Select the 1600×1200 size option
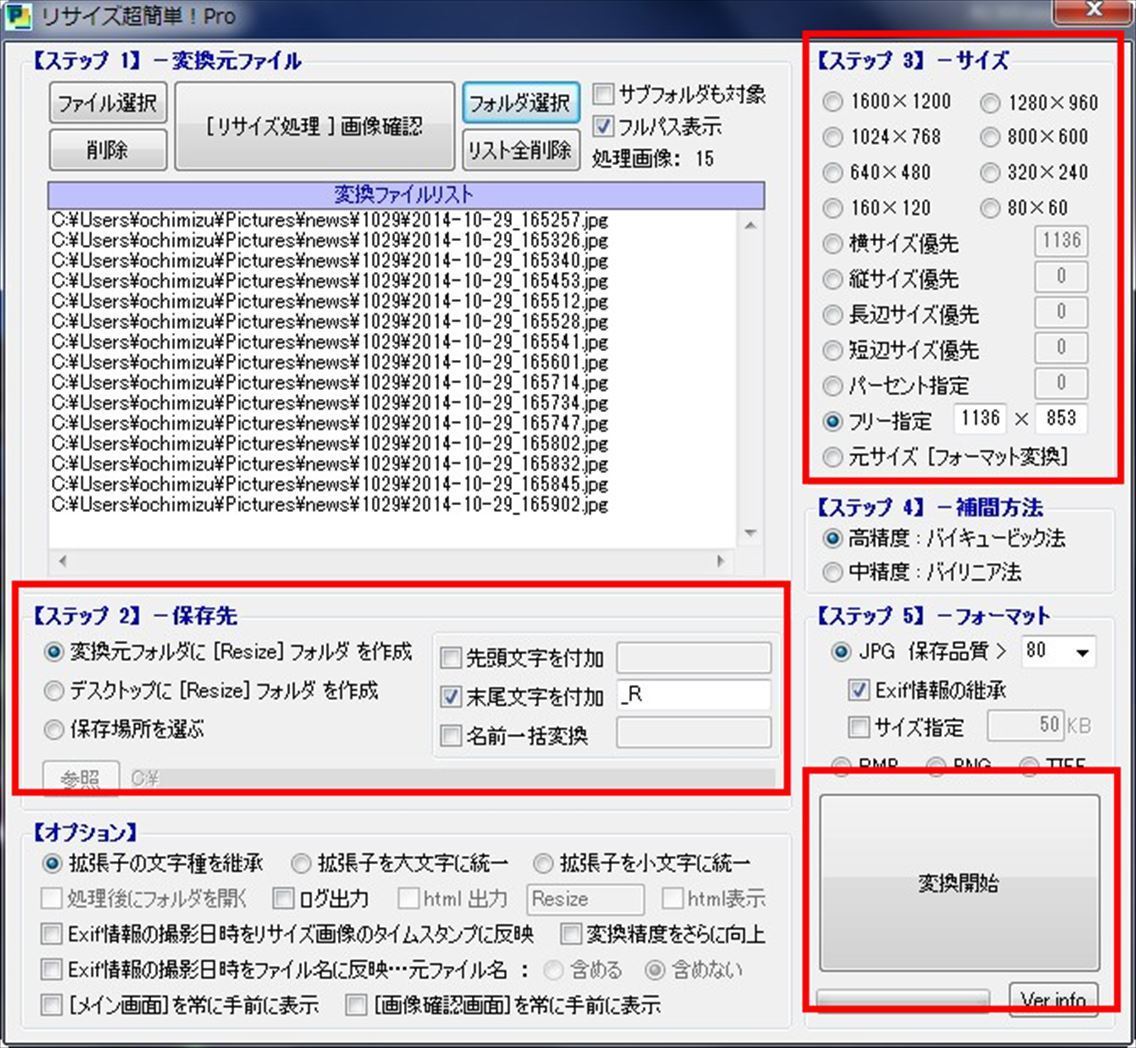The width and height of the screenshot is (1136, 1048). click(x=833, y=102)
